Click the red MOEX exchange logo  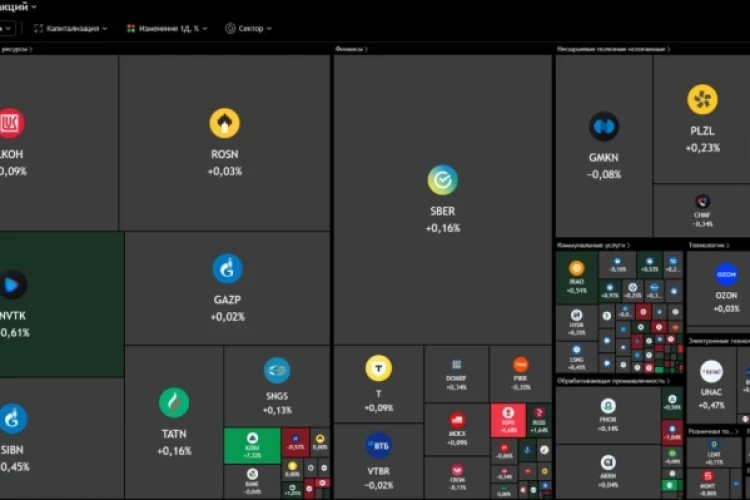pos(457,421)
